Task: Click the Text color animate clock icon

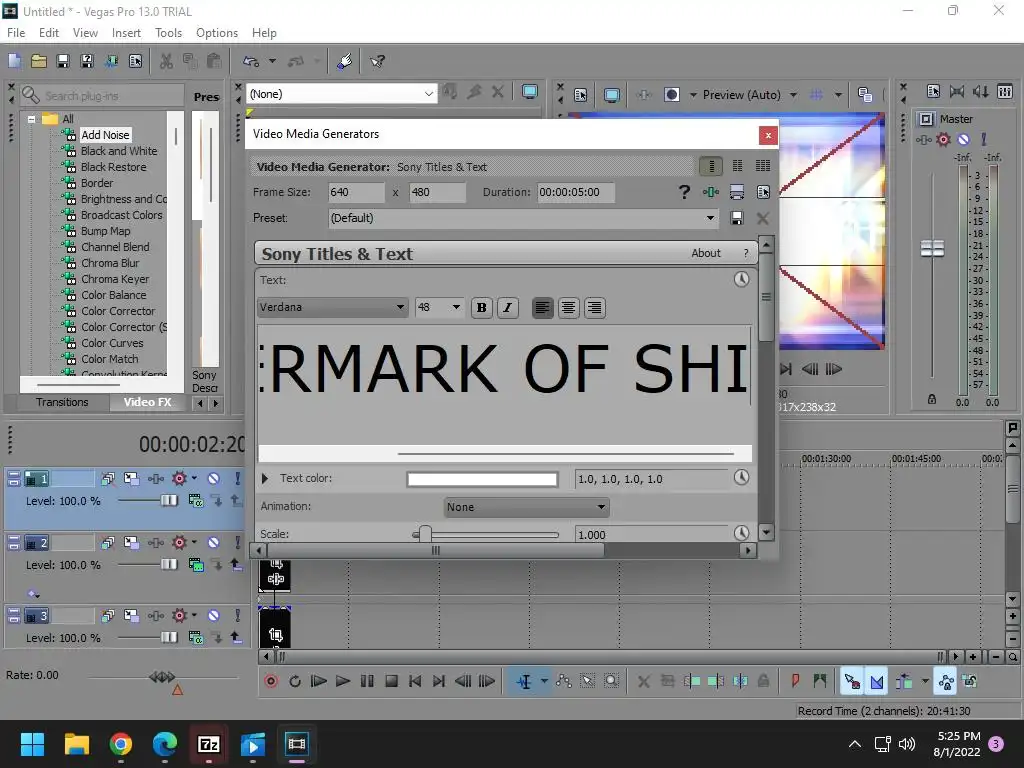Action: click(741, 477)
